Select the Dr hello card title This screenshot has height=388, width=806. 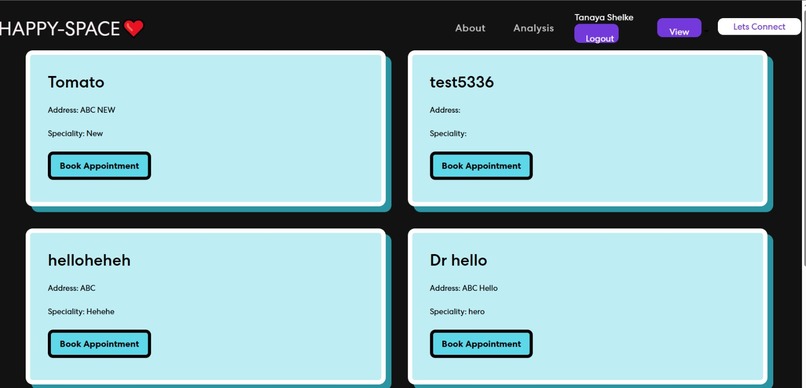coord(458,261)
